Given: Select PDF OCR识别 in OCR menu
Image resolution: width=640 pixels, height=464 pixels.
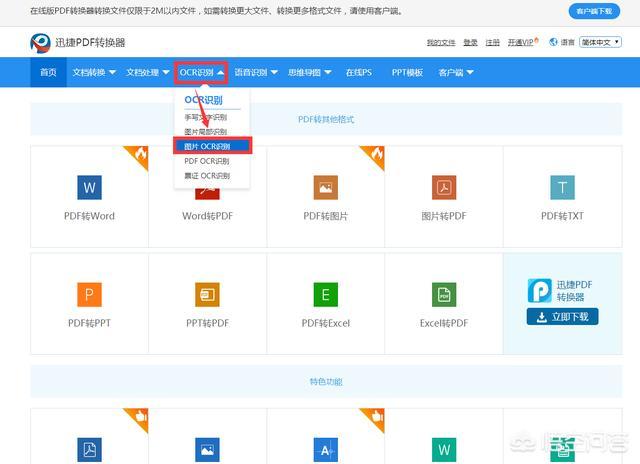Looking at the screenshot, I should coord(207,161).
